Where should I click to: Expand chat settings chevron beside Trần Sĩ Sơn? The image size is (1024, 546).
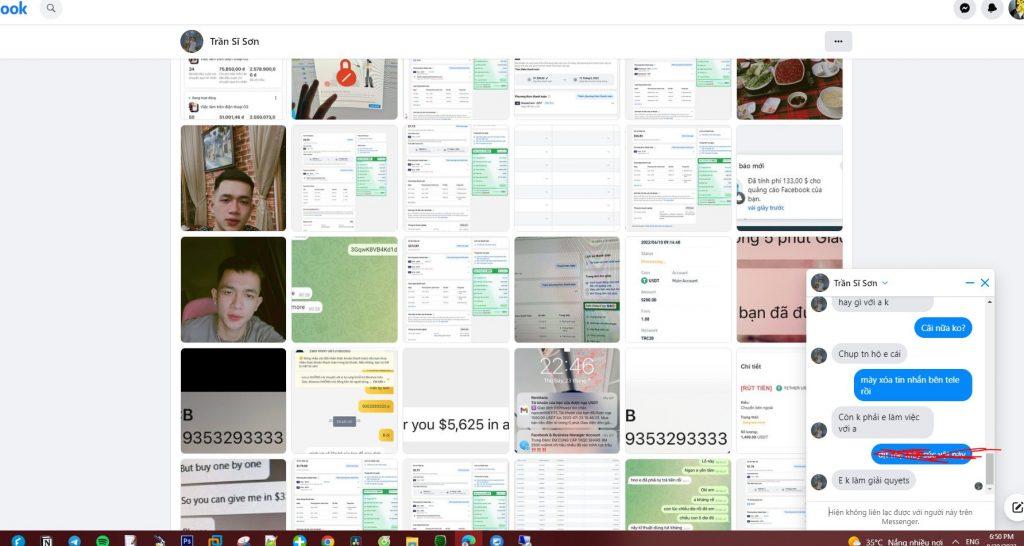click(884, 284)
